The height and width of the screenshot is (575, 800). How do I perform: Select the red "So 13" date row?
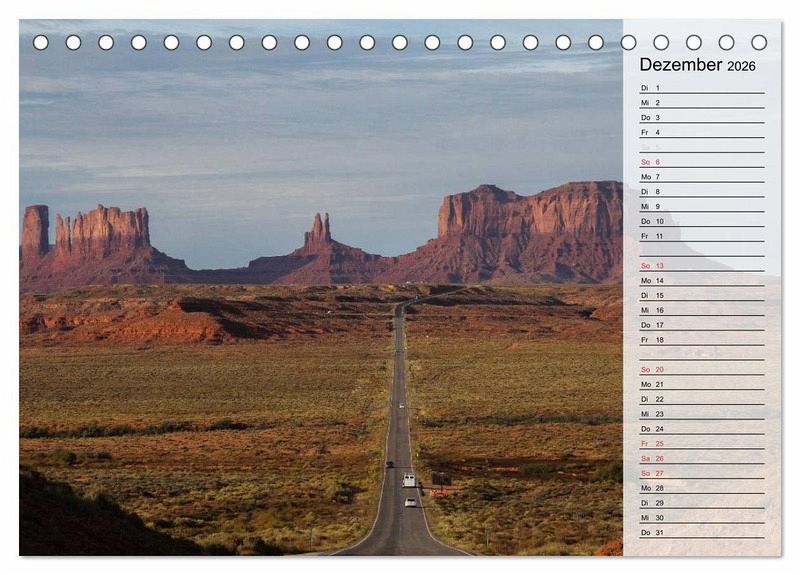click(x=702, y=265)
